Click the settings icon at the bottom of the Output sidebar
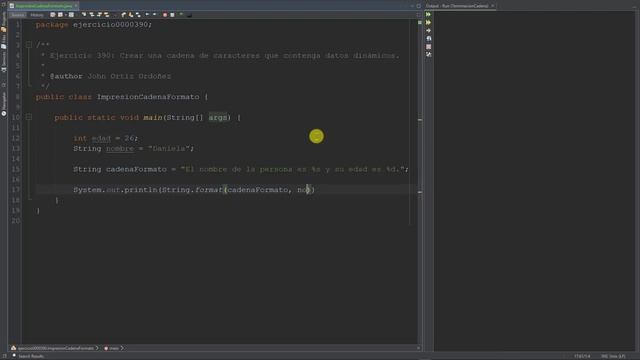 [x=429, y=54]
